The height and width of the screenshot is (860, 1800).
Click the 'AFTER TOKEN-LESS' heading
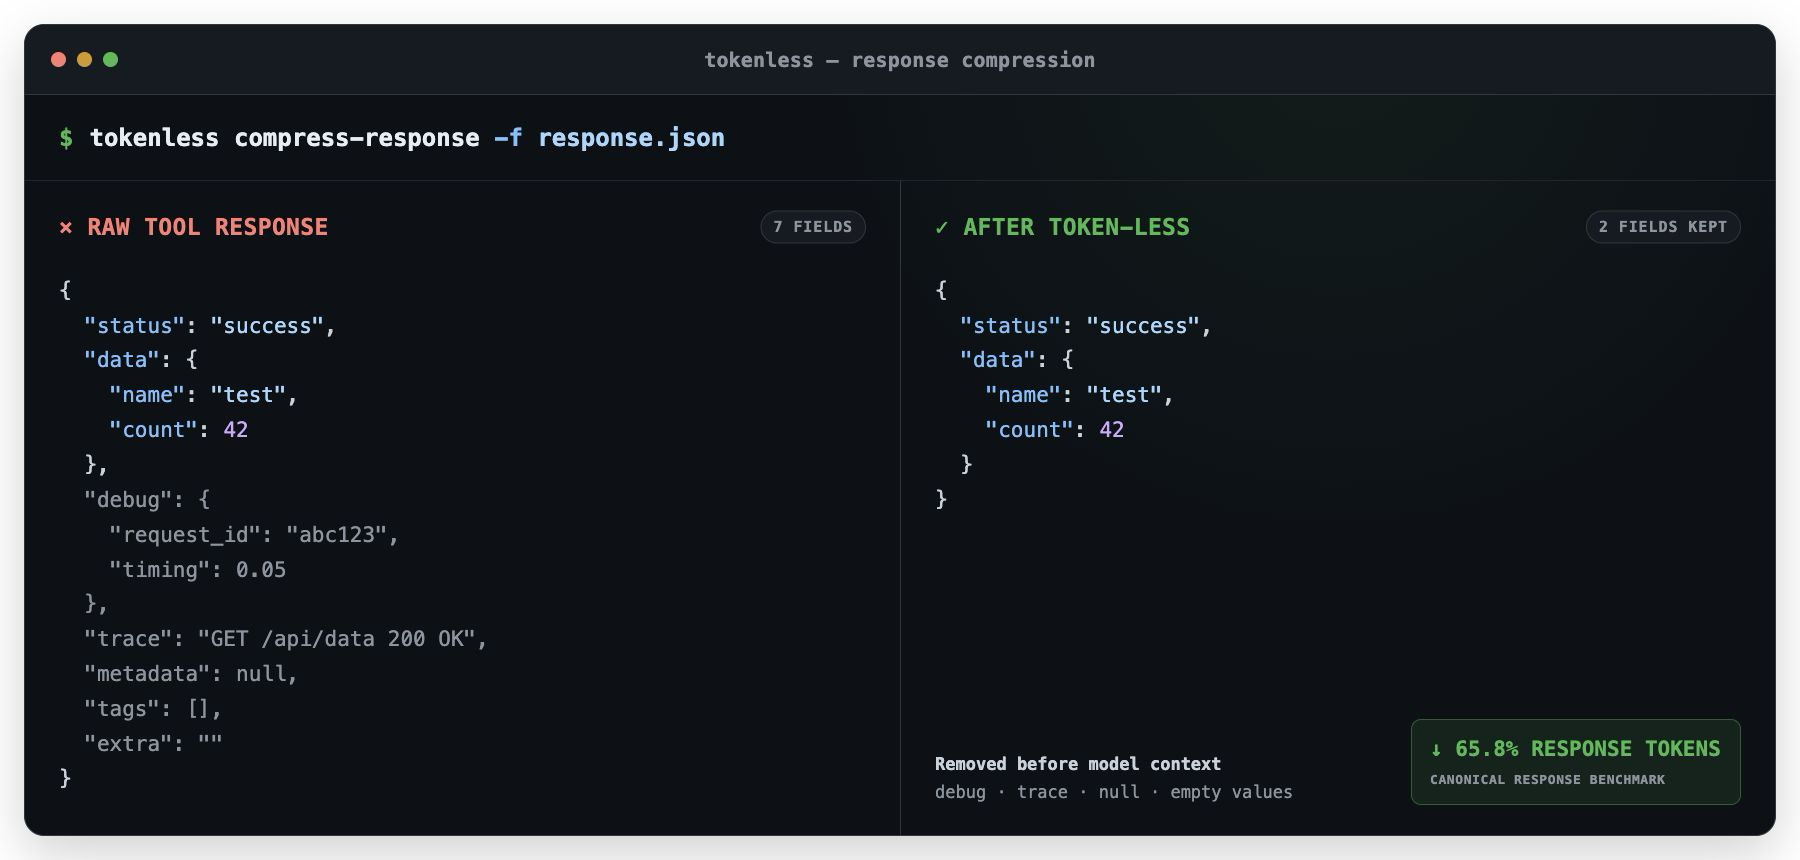(1076, 227)
